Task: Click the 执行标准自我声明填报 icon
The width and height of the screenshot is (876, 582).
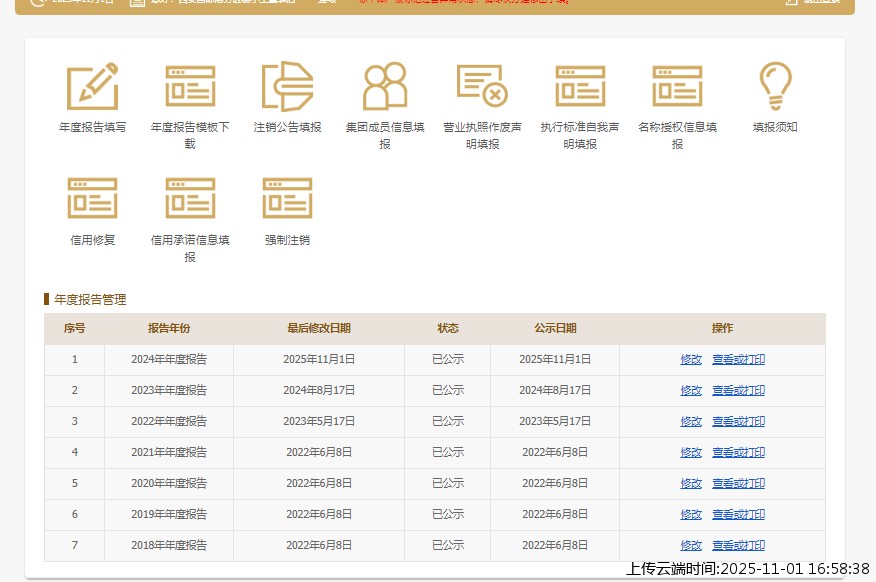Action: [580, 87]
